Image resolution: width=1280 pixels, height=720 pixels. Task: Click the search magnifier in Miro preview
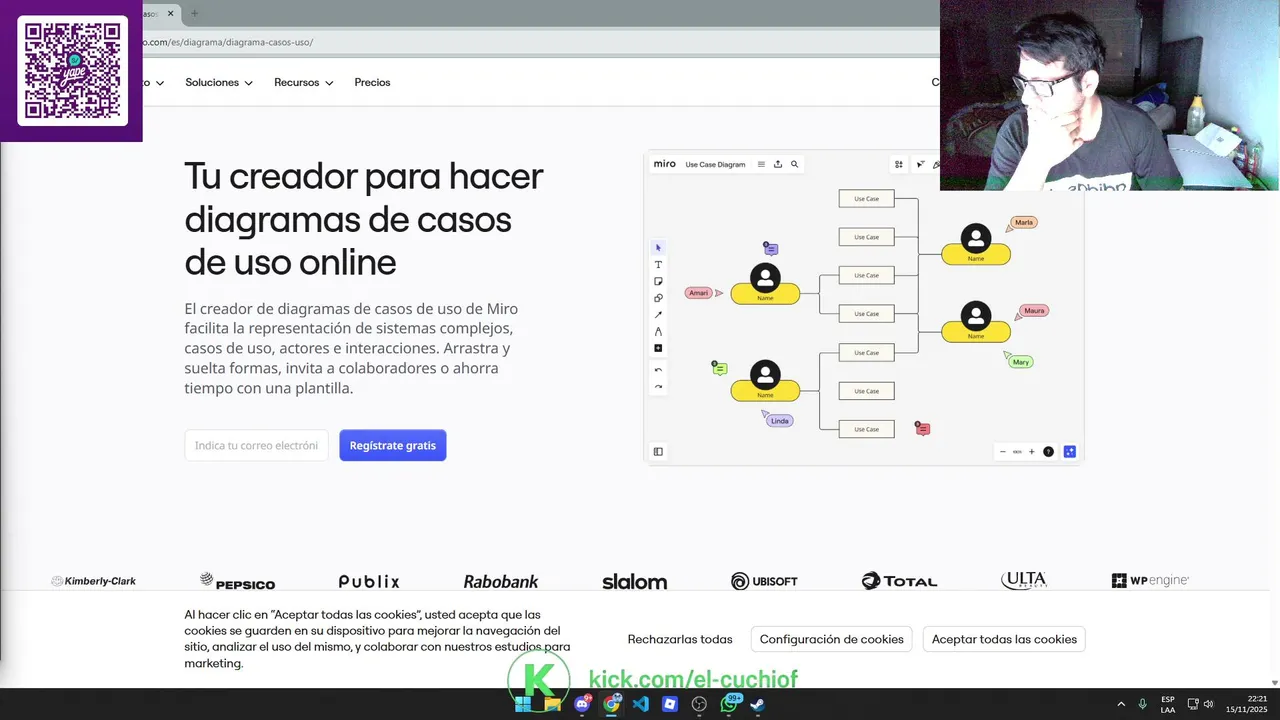click(x=795, y=164)
